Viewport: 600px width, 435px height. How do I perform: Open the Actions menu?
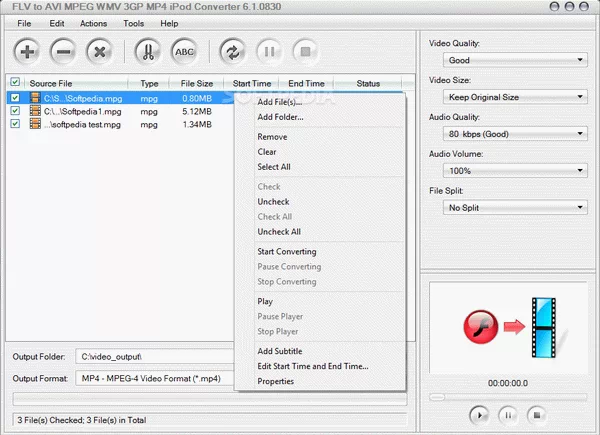[93, 24]
